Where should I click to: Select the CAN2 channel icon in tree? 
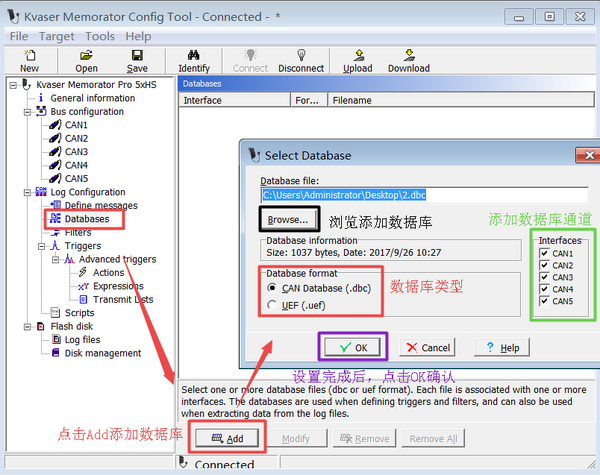[55, 139]
